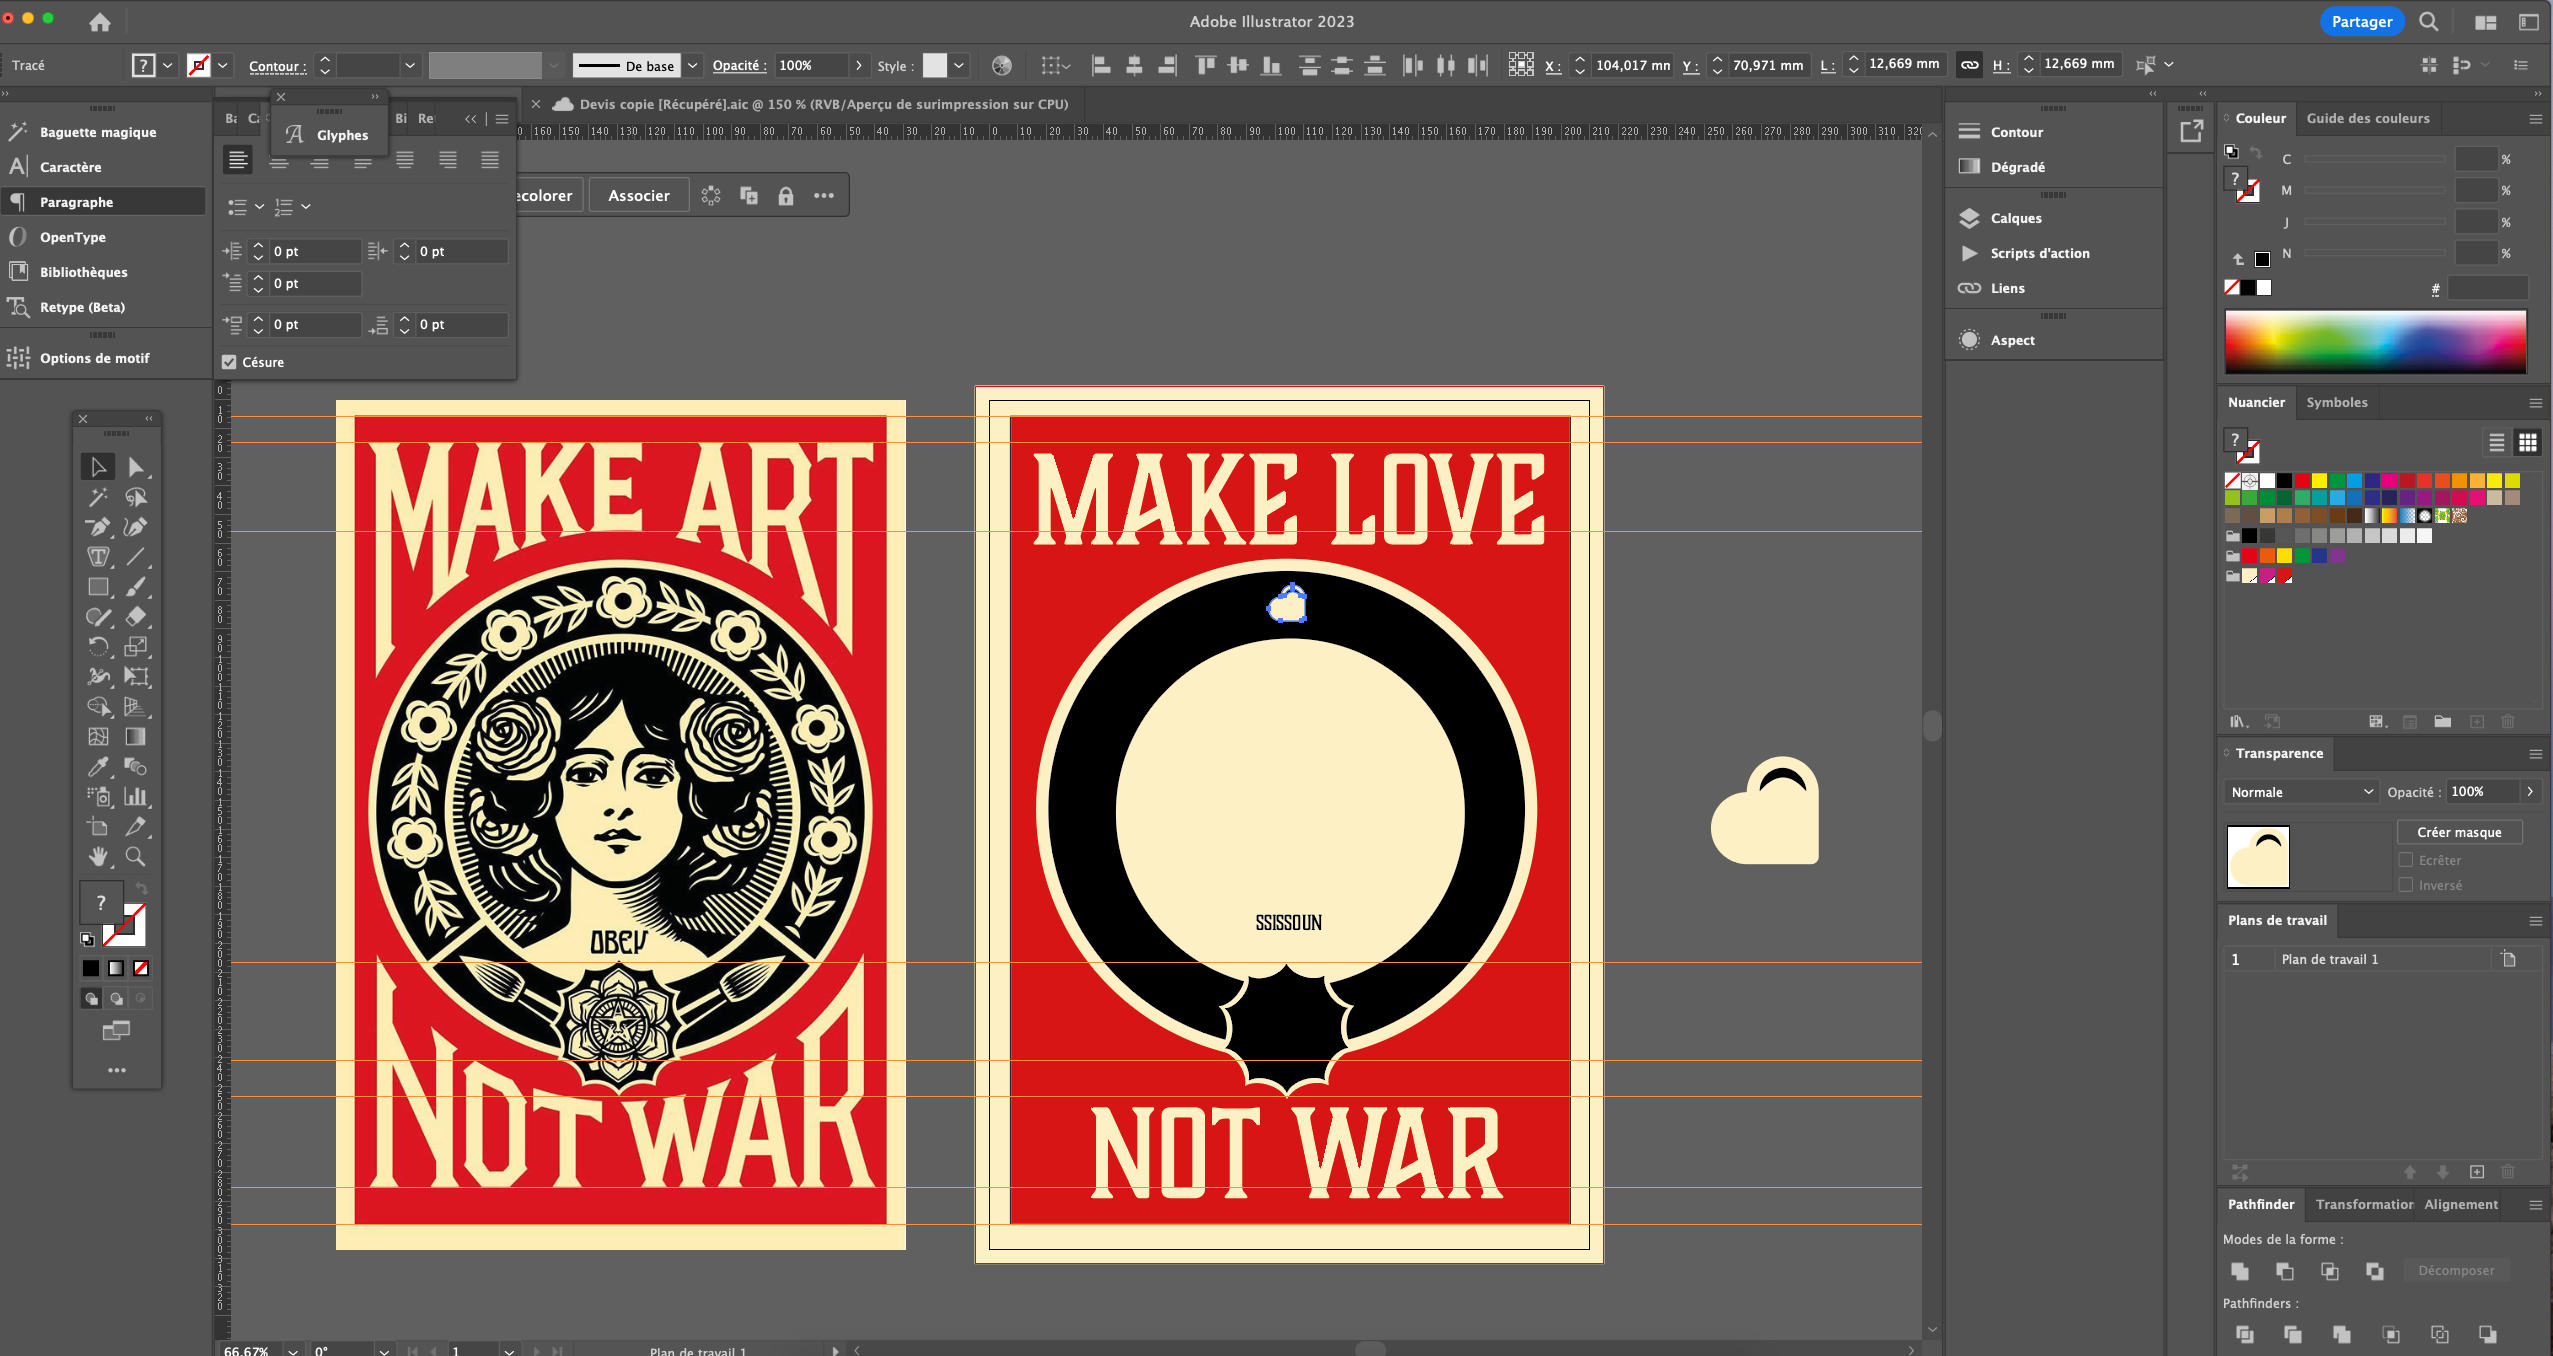Click the Partager button
The image size is (2553, 1356).
(x=2361, y=22)
